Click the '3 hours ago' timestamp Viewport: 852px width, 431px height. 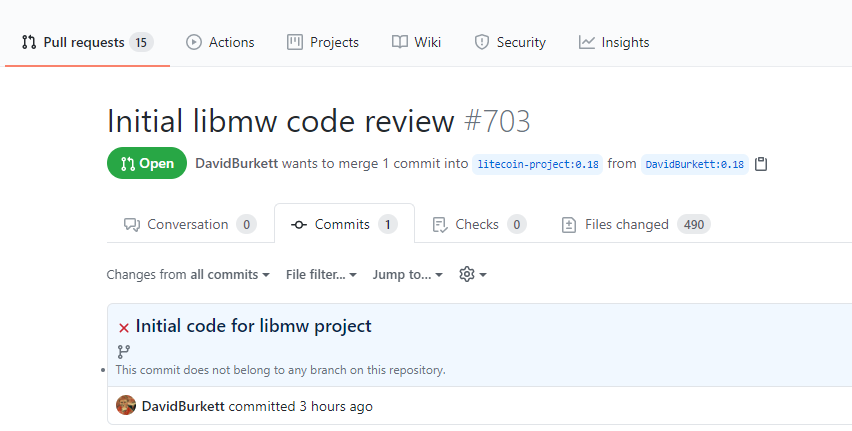click(336, 406)
